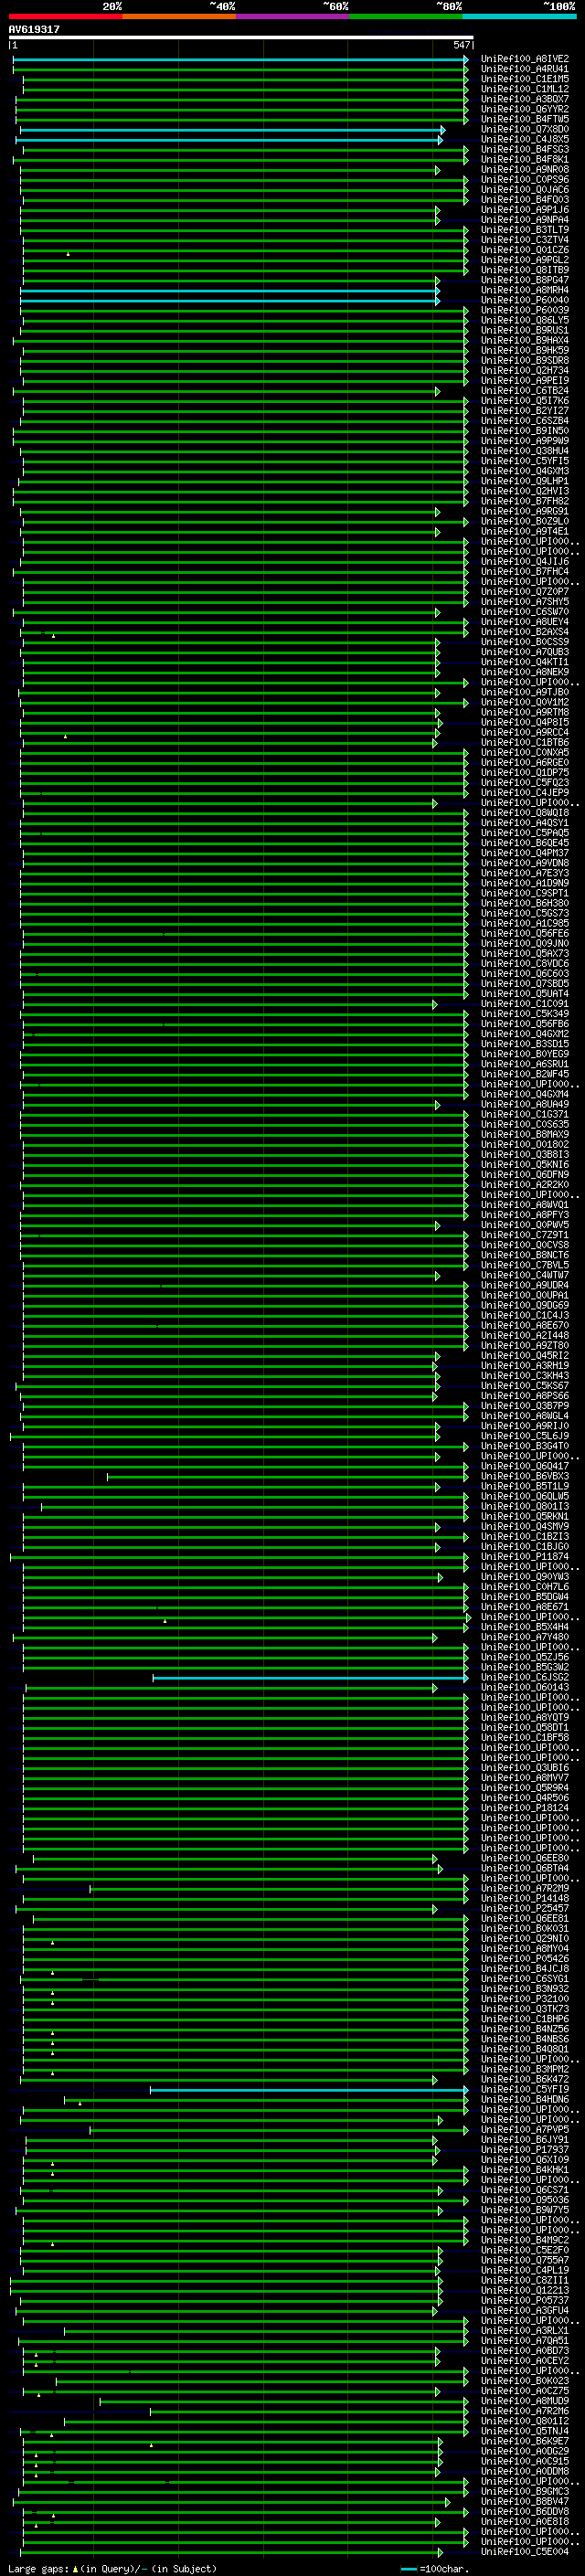
Task: Click the cyan ~100% identity legend segment
Action: pyautogui.click(x=519, y=16)
